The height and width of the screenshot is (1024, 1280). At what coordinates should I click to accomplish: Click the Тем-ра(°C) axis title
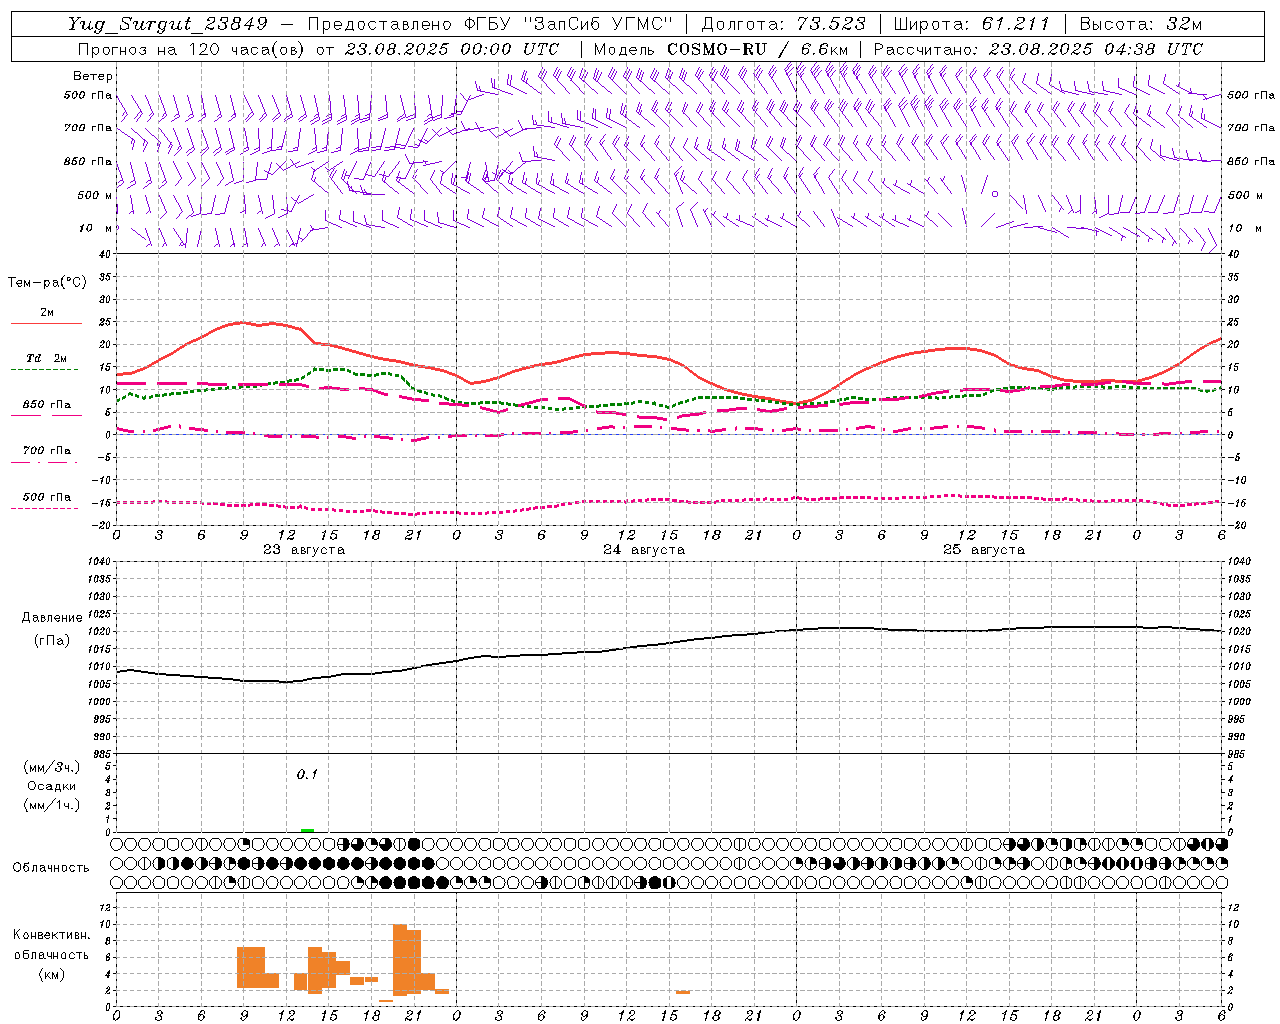point(47,283)
